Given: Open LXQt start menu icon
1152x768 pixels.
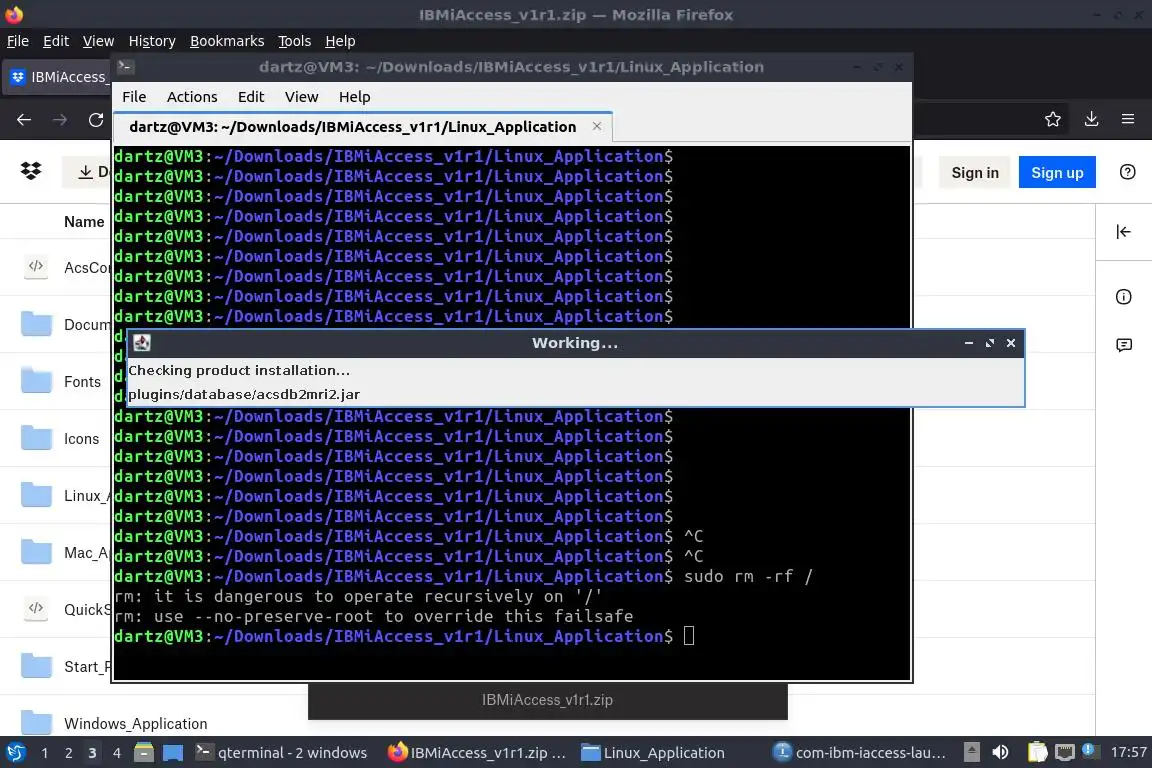Looking at the screenshot, I should pos(16,753).
